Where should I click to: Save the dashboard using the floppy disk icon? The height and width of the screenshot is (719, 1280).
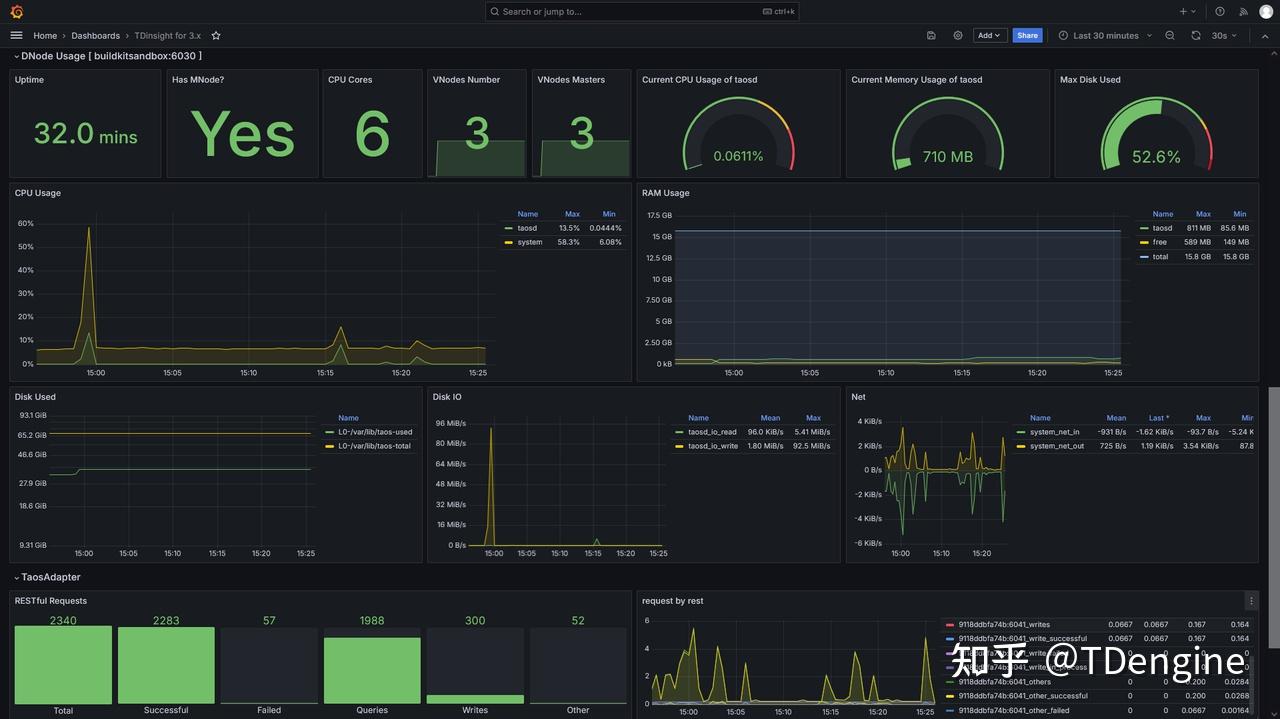click(930, 35)
